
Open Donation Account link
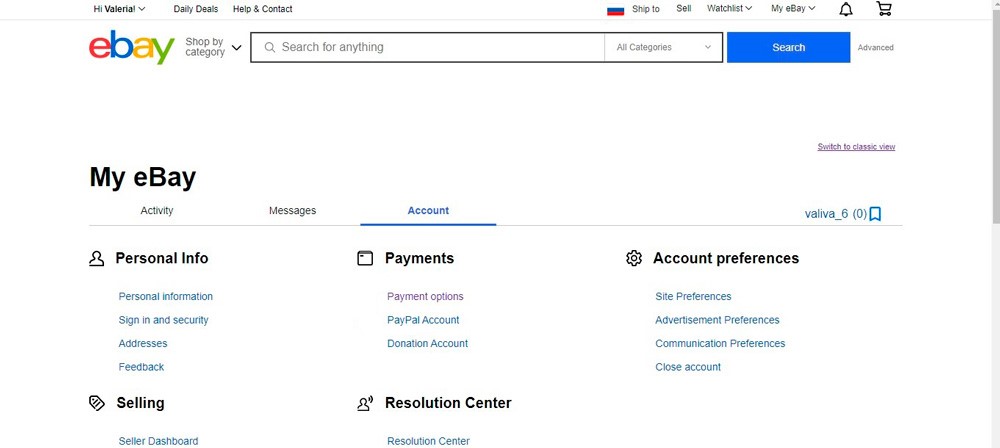(427, 343)
